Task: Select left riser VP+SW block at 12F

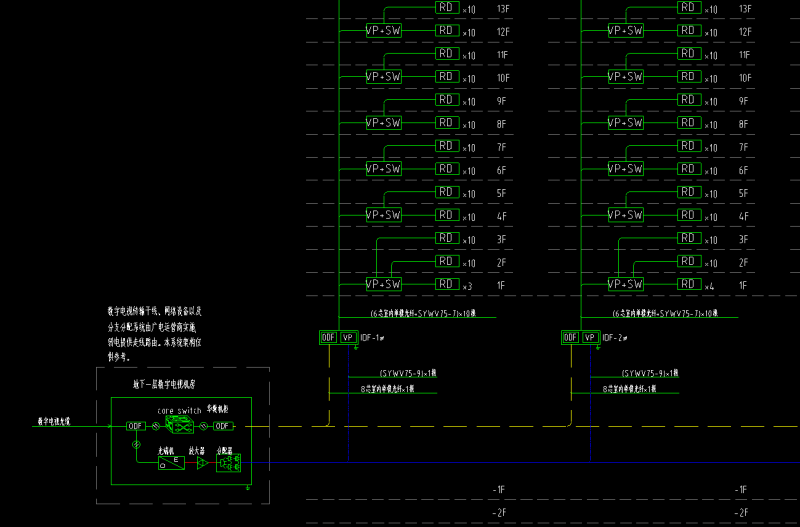Action: [383, 31]
